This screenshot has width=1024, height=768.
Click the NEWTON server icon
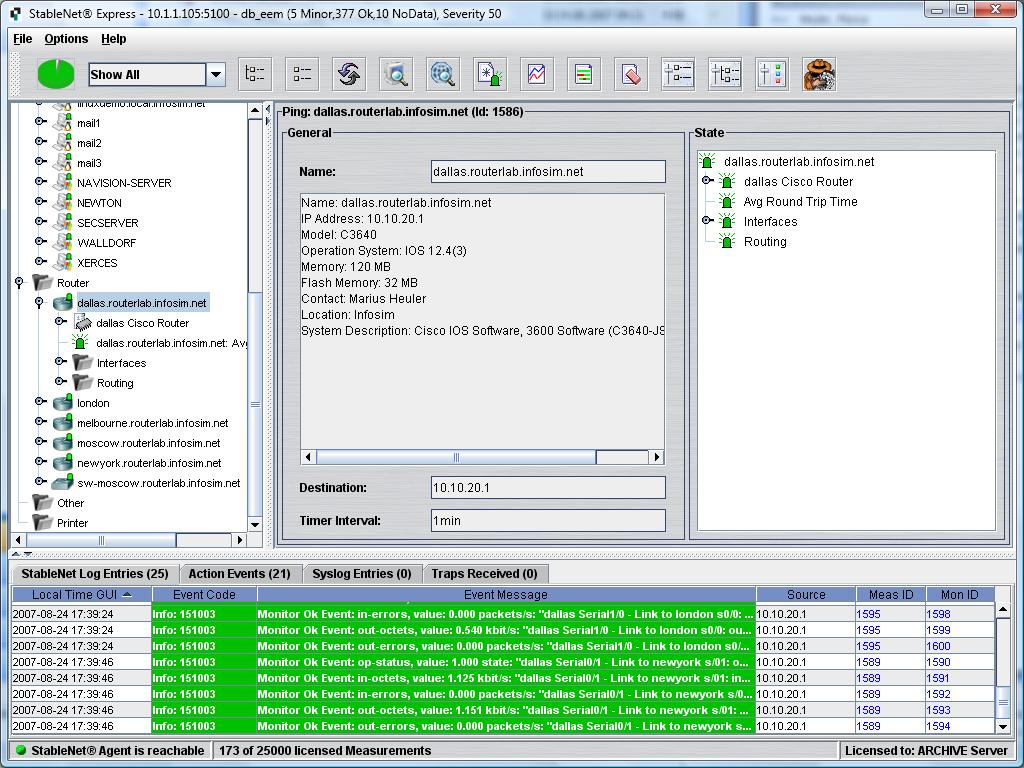(x=63, y=202)
